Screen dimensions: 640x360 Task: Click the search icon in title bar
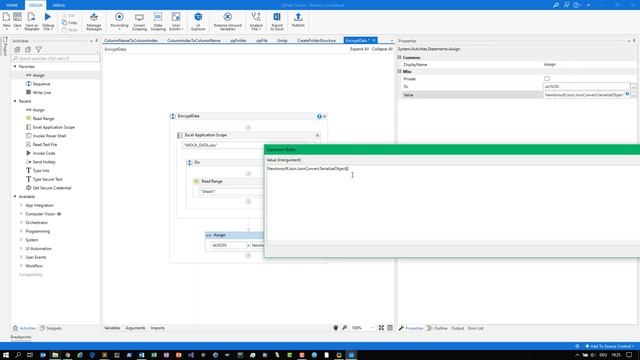556,5
